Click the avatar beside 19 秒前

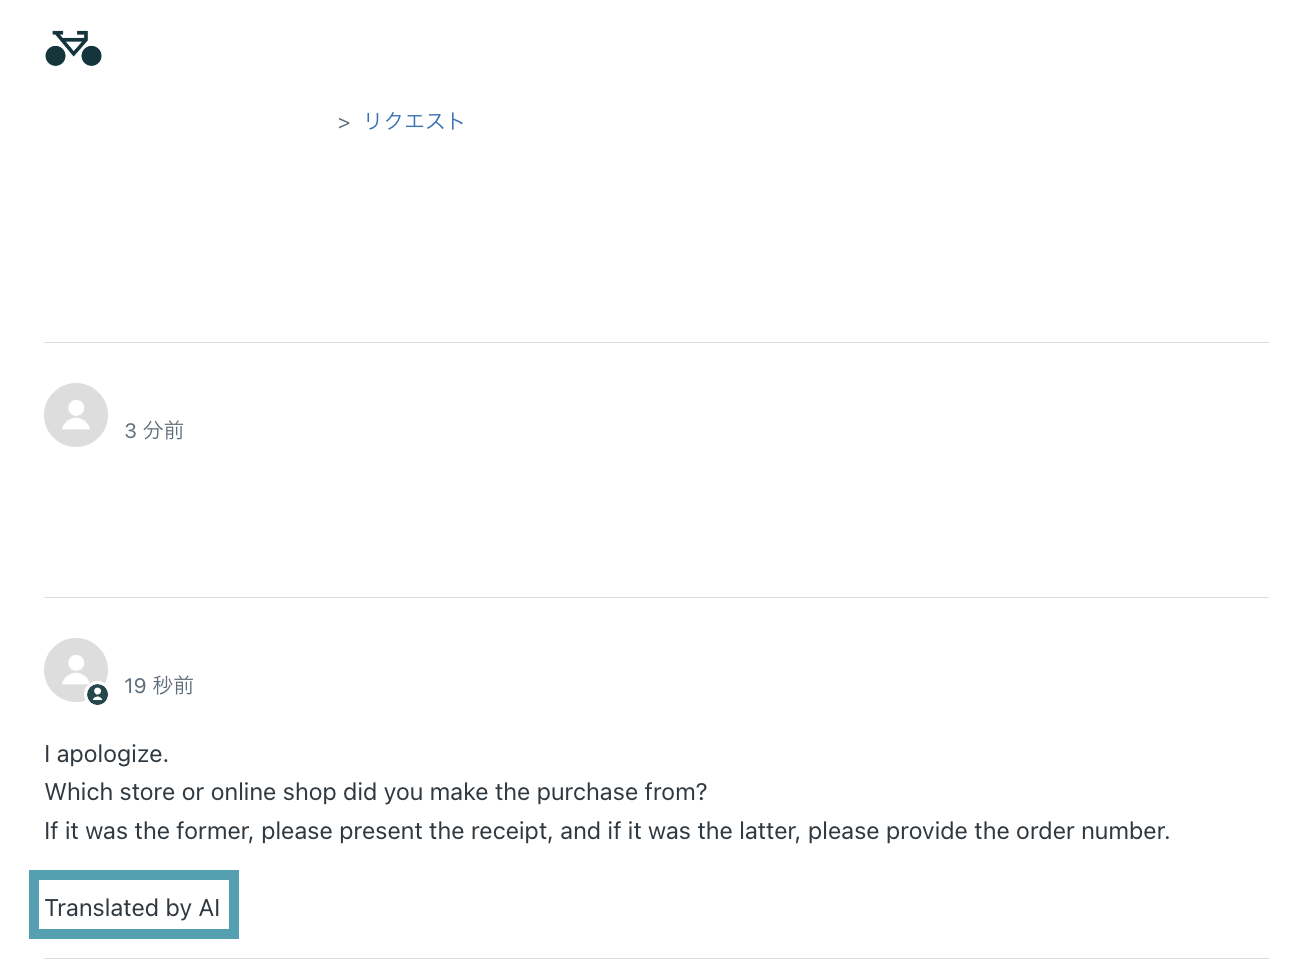point(76,670)
